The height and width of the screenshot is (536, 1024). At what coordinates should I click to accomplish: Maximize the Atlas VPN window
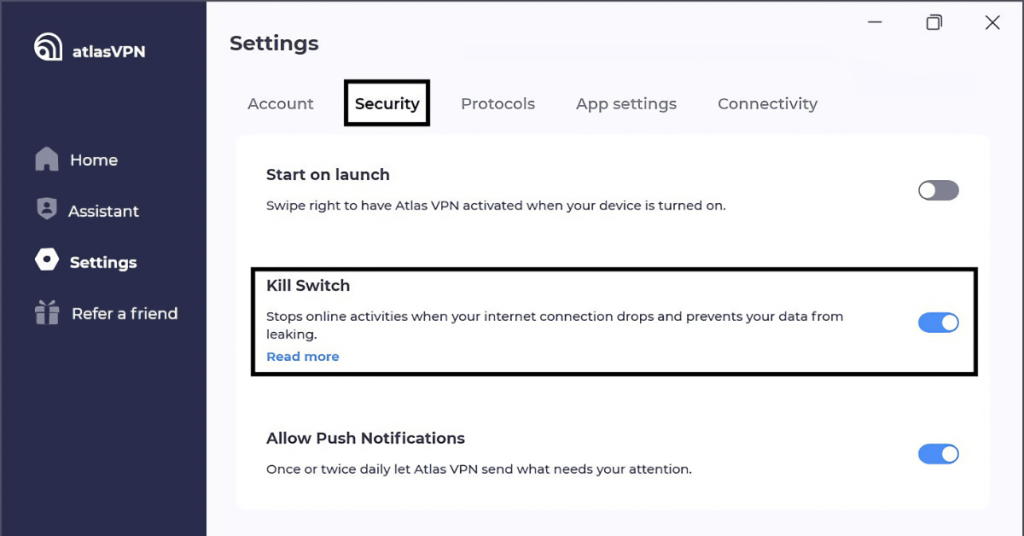coord(934,23)
